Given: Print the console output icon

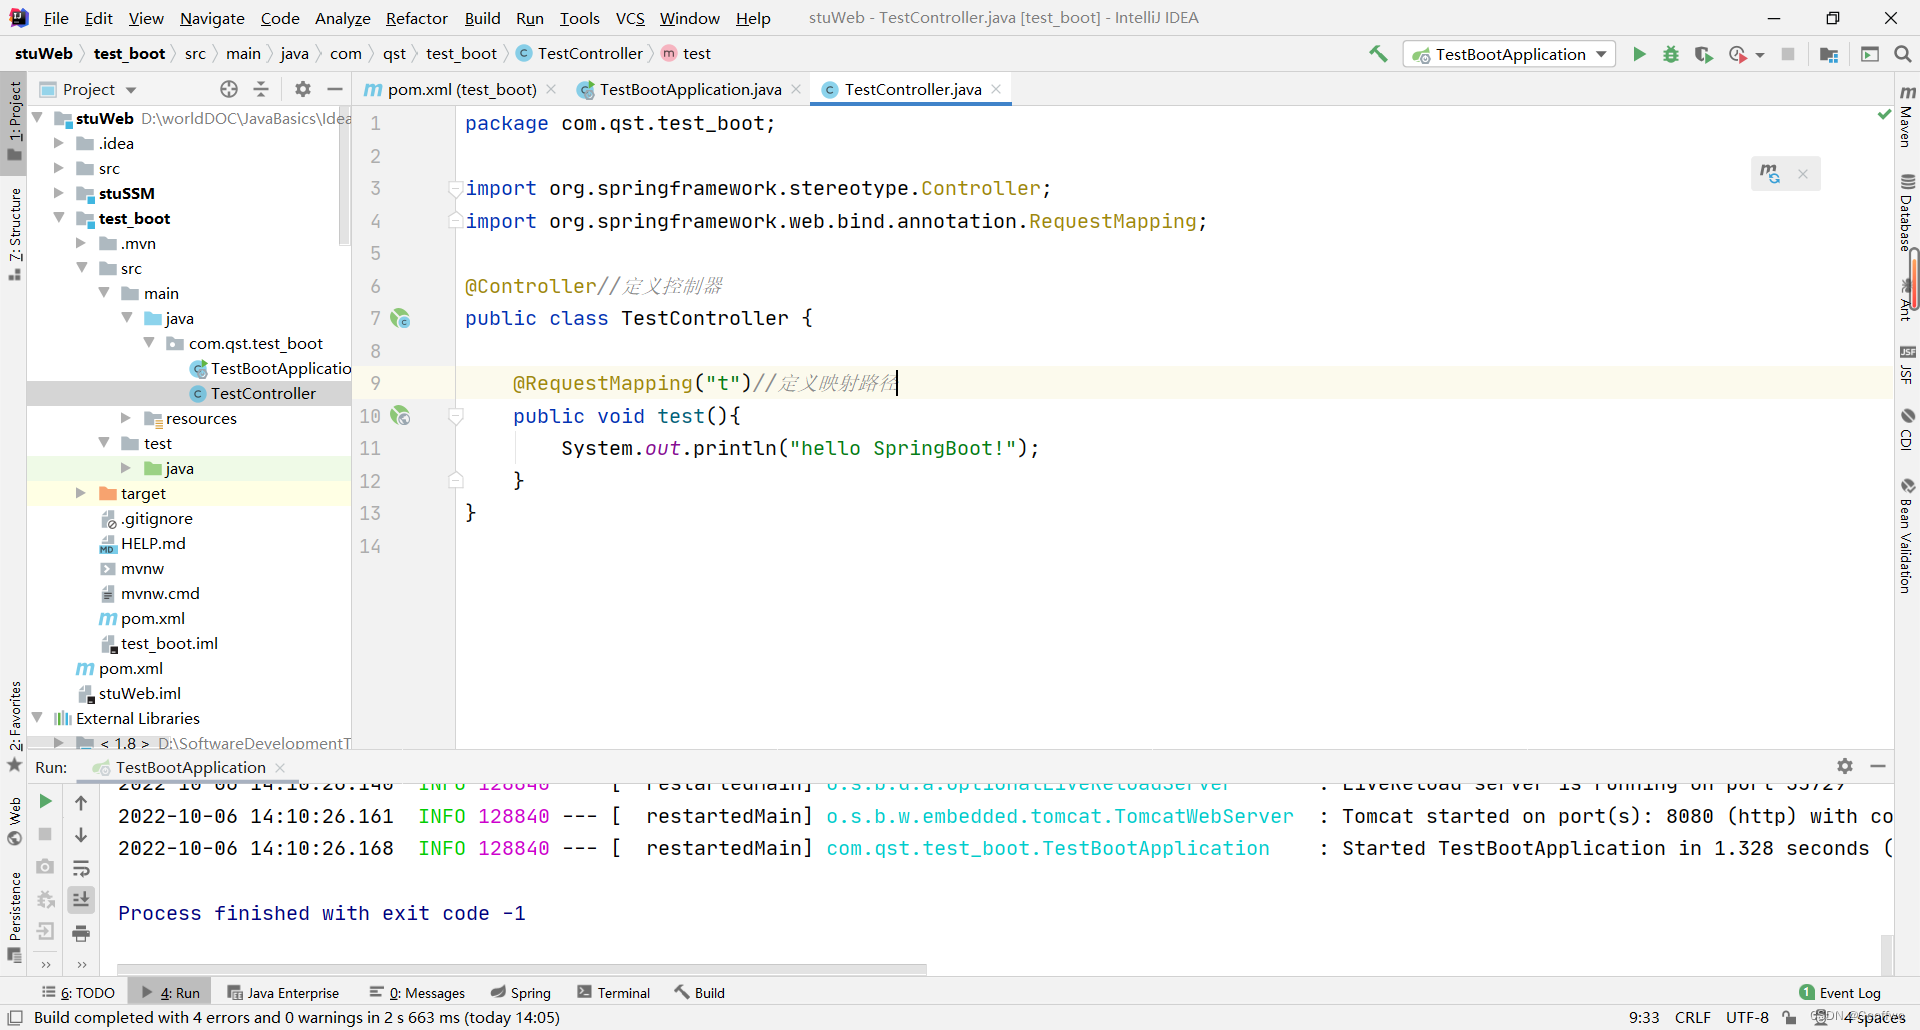Looking at the screenshot, I should (x=81, y=934).
